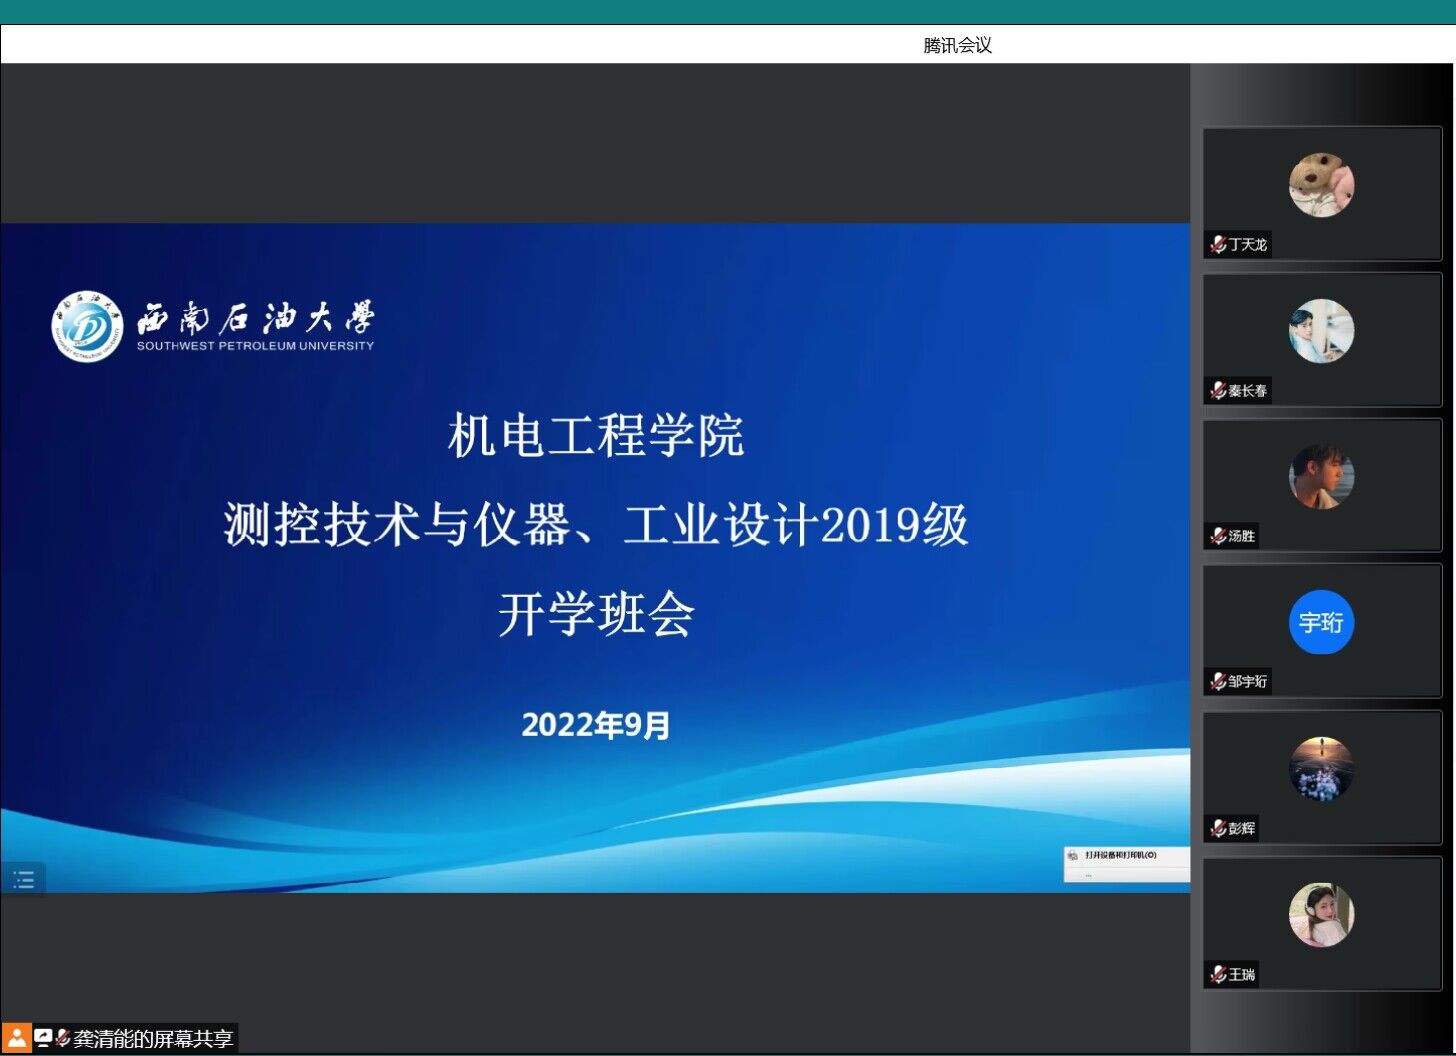This screenshot has height=1056, width=1456.
Task: Click the orange presenter person icon
Action: click(x=16, y=1038)
